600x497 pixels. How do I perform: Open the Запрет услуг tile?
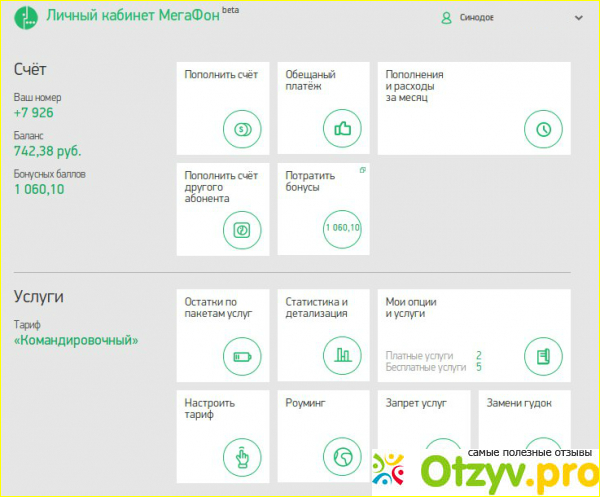point(424,420)
